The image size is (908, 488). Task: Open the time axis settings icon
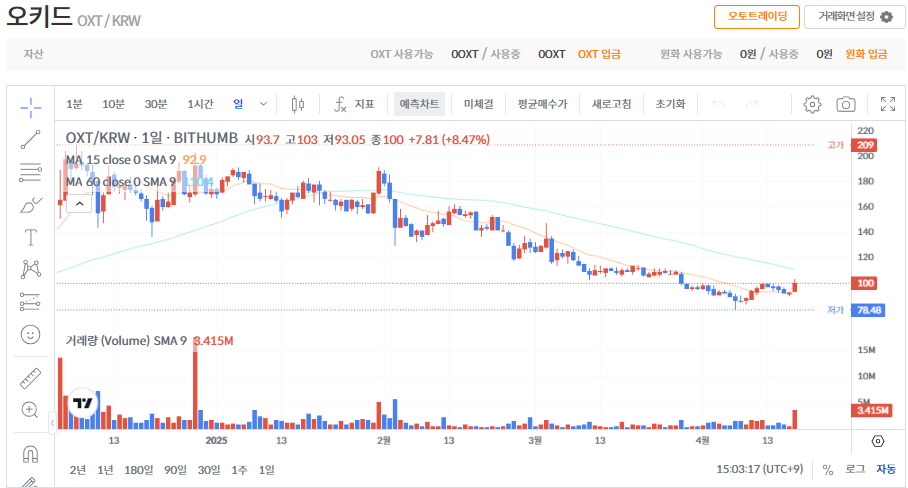tap(878, 441)
